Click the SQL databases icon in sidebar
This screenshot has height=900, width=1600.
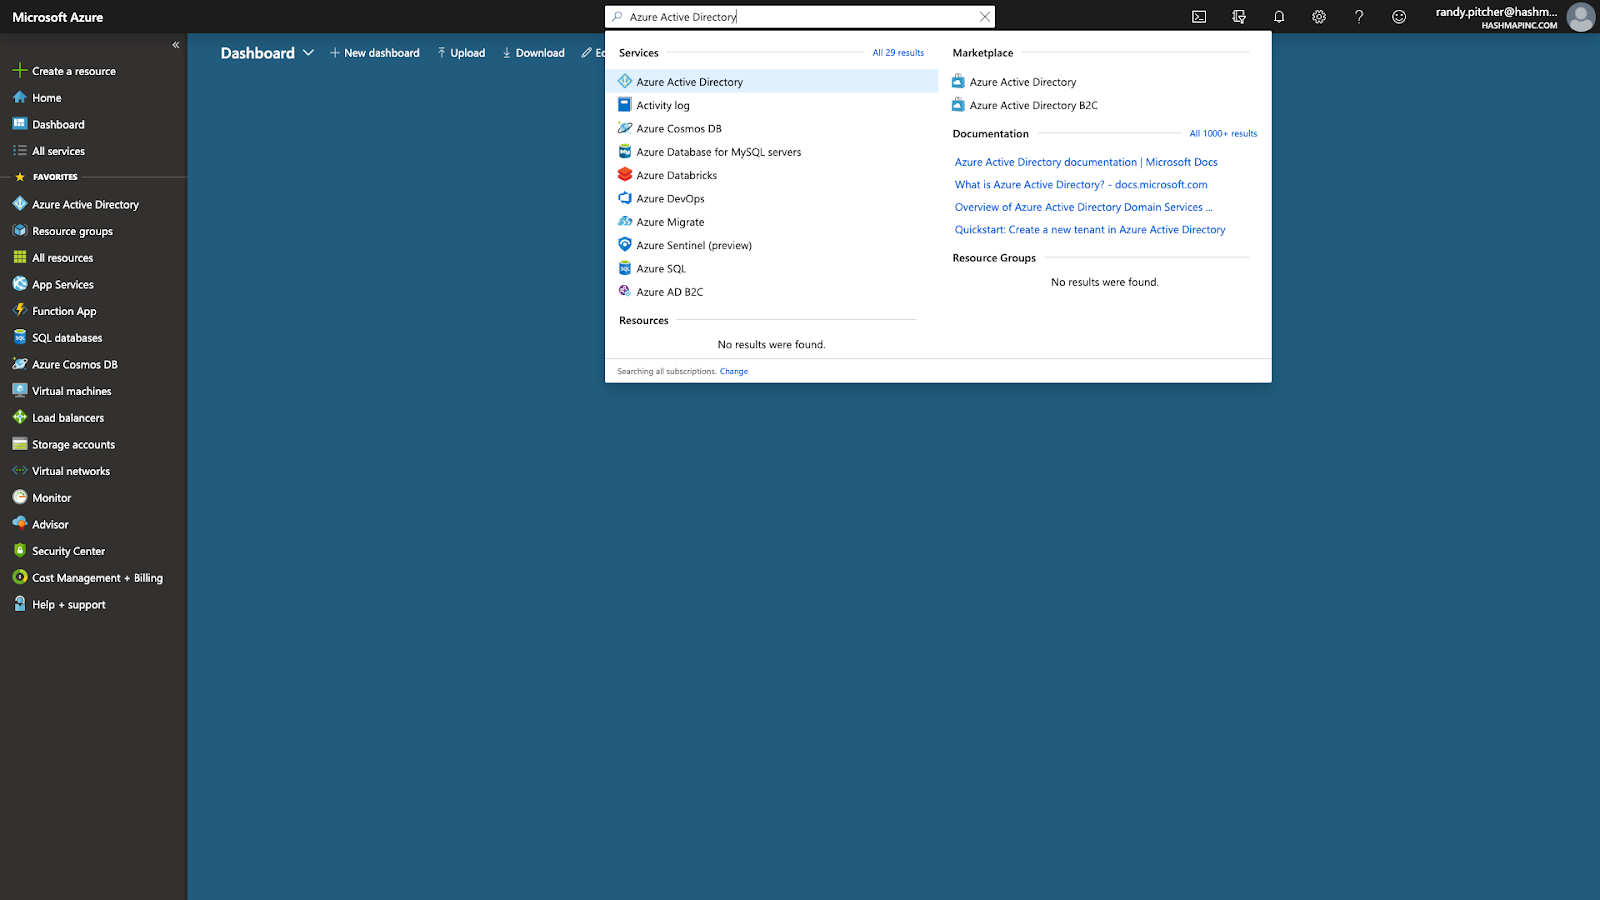pos(20,338)
